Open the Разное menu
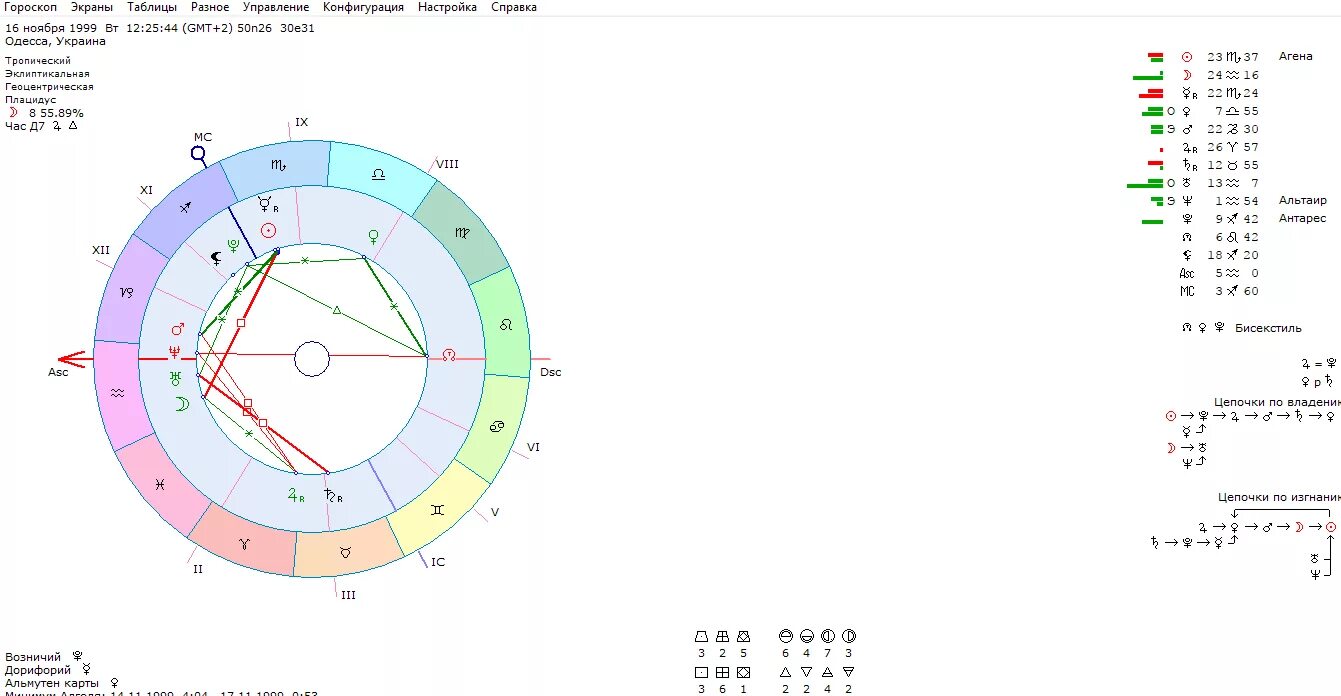Image resolution: width=1341 pixels, height=696 pixels. pyautogui.click(x=210, y=7)
